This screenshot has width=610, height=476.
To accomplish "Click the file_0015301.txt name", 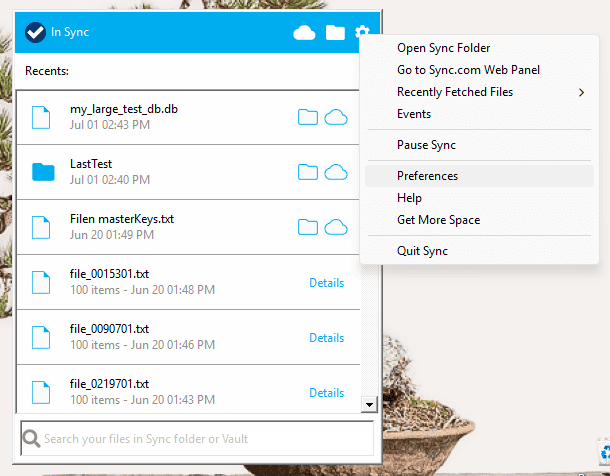I will tap(109, 274).
